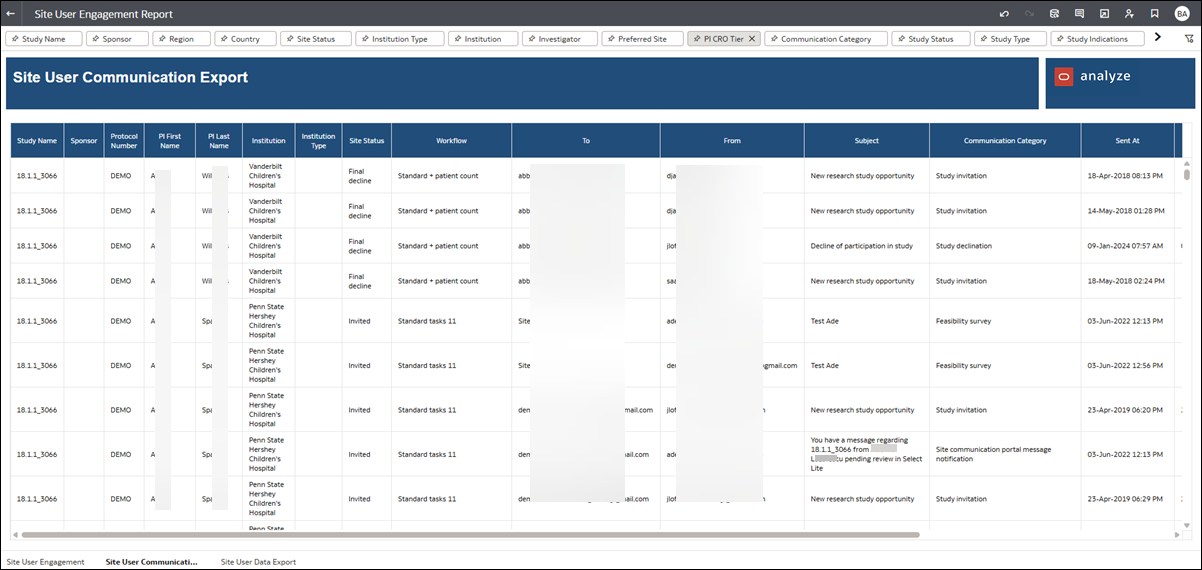
Task: Click the Site Status column header
Action: [366, 141]
